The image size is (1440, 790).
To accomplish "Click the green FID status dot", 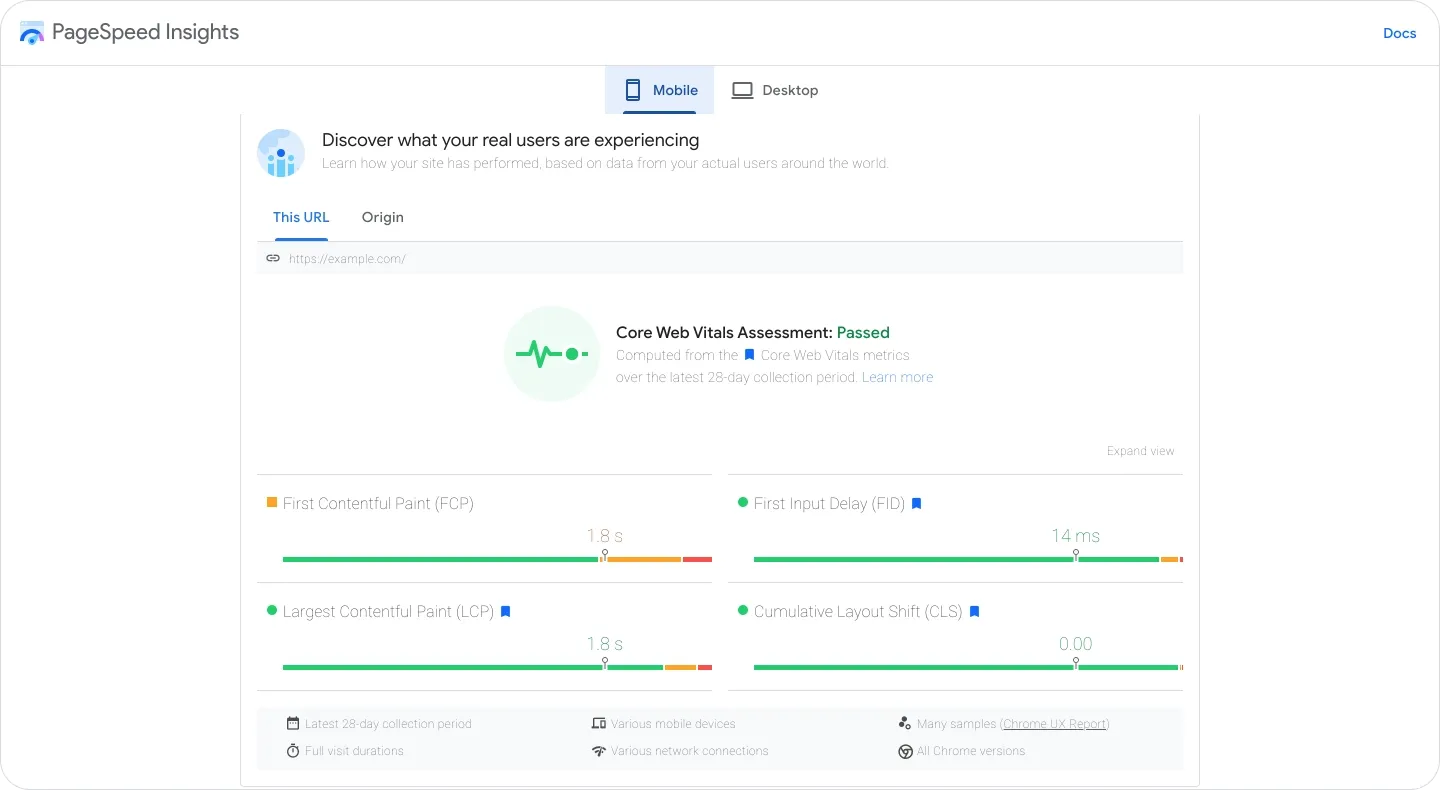I will (x=743, y=502).
